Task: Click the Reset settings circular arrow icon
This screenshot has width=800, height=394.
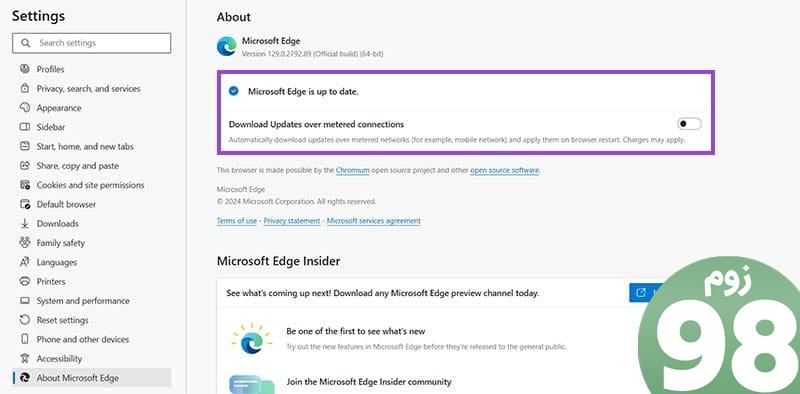Action: coord(24,320)
